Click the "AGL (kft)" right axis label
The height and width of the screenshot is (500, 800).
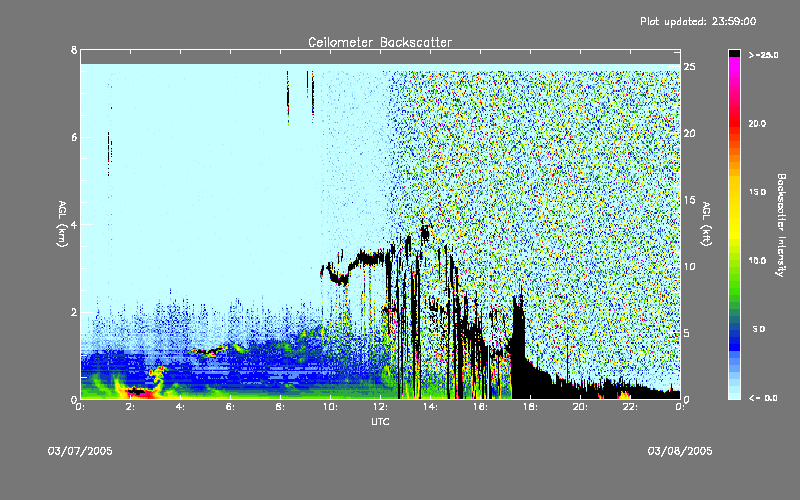pos(707,224)
